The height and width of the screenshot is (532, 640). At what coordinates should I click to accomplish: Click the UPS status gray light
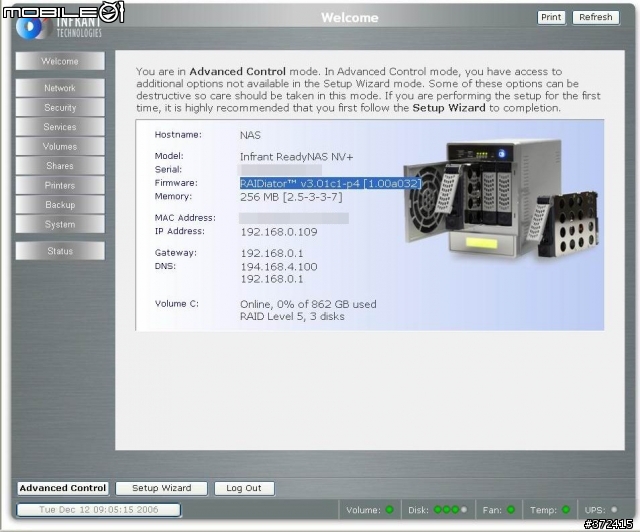point(614,510)
